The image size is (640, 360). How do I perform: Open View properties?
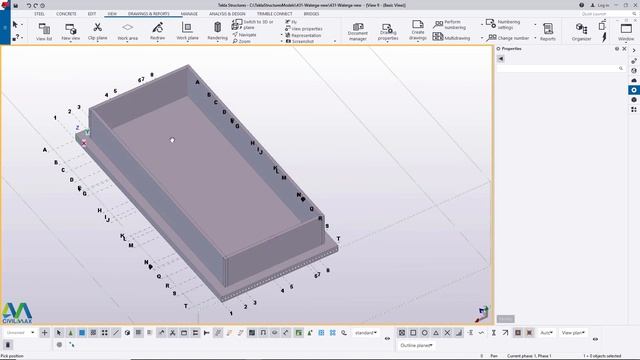pyautogui.click(x=304, y=29)
